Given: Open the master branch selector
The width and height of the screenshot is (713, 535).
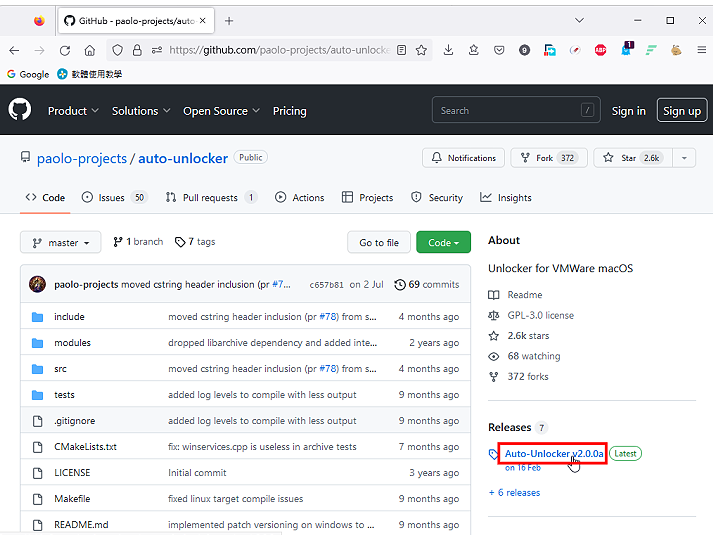Looking at the screenshot, I should coord(60,242).
